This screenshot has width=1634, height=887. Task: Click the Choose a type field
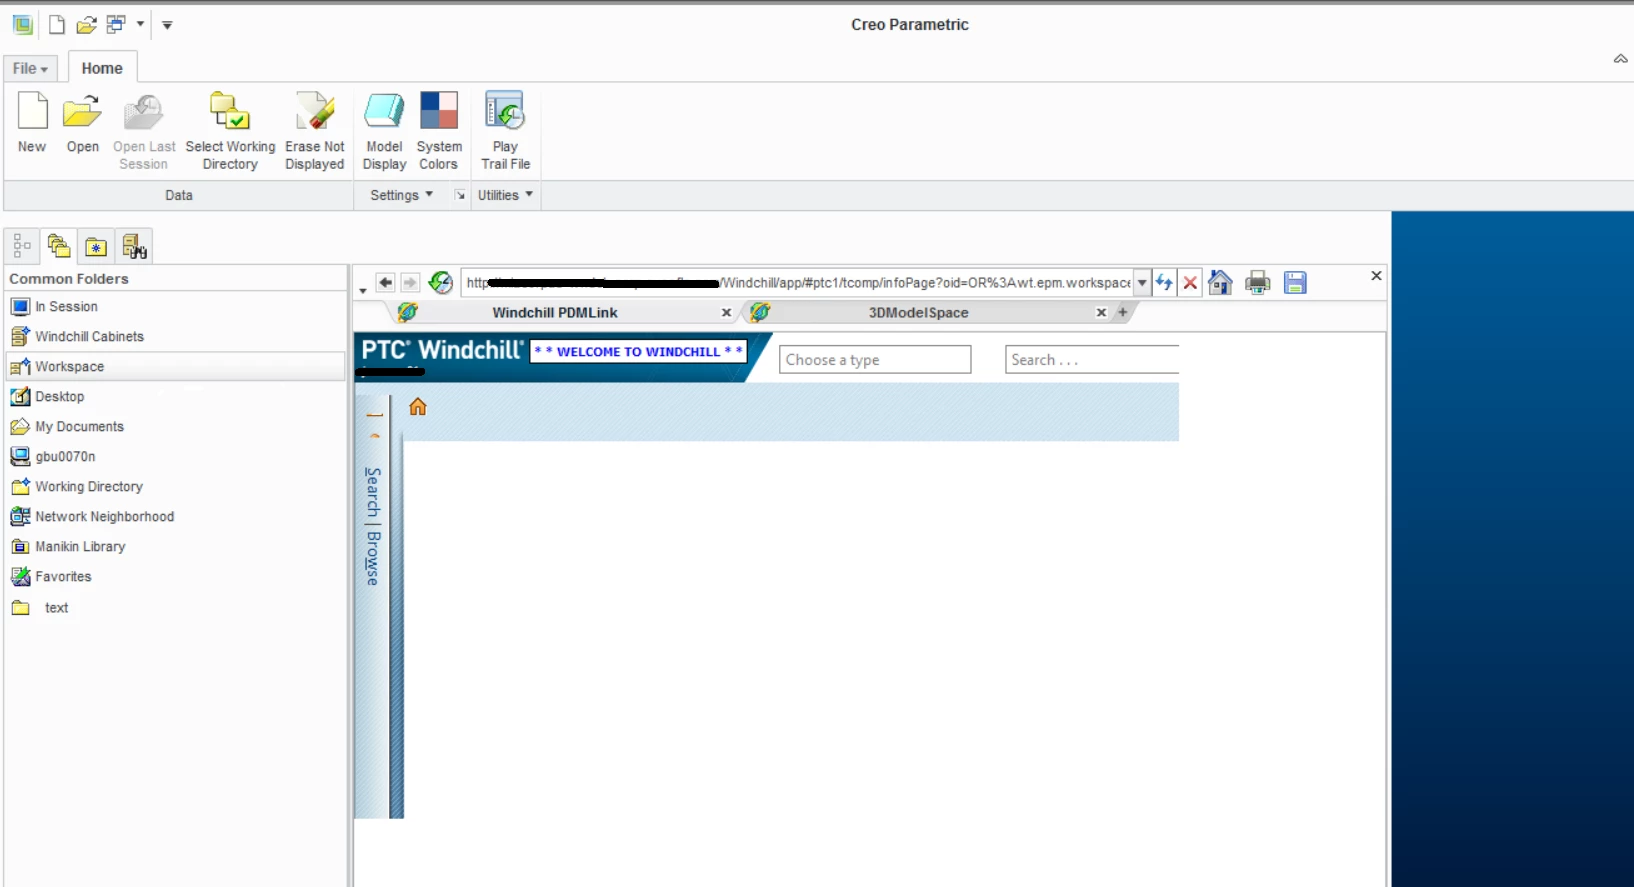pyautogui.click(x=875, y=360)
